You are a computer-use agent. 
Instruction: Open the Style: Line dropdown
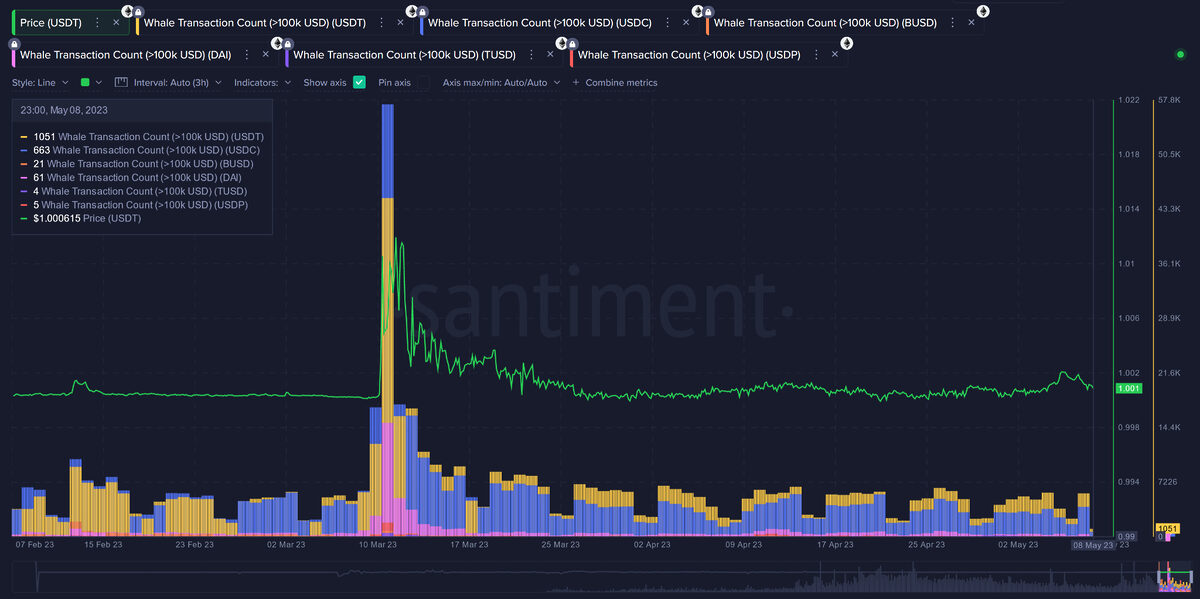[x=40, y=82]
